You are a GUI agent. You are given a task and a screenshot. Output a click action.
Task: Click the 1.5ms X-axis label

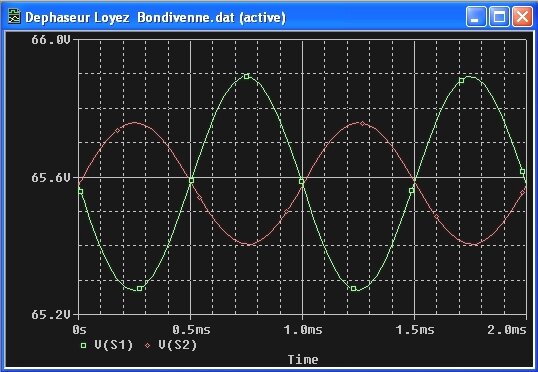(x=415, y=330)
